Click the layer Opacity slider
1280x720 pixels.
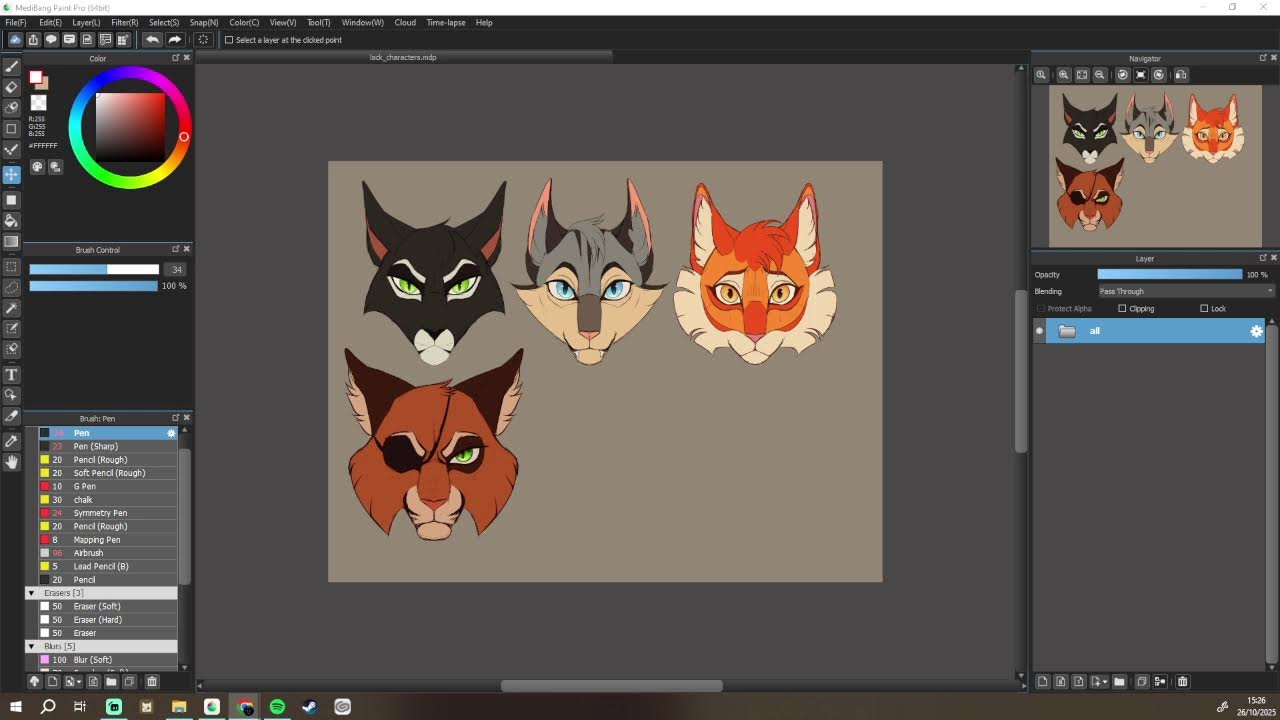(1169, 274)
